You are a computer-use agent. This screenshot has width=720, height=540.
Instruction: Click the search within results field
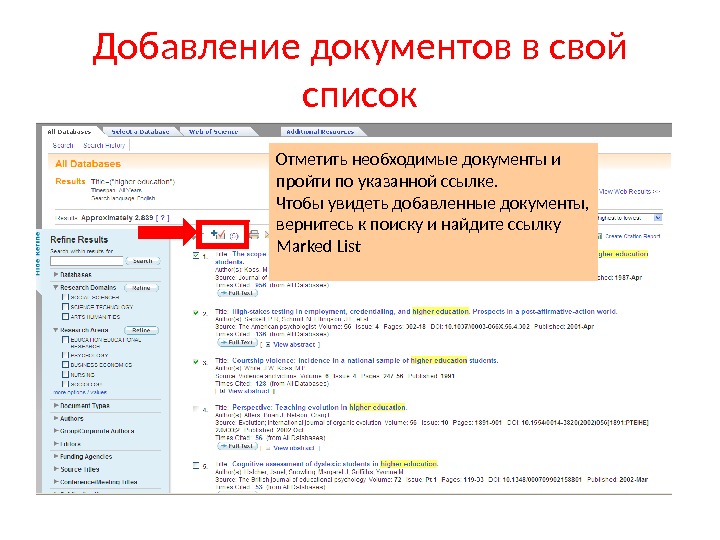click(87, 261)
